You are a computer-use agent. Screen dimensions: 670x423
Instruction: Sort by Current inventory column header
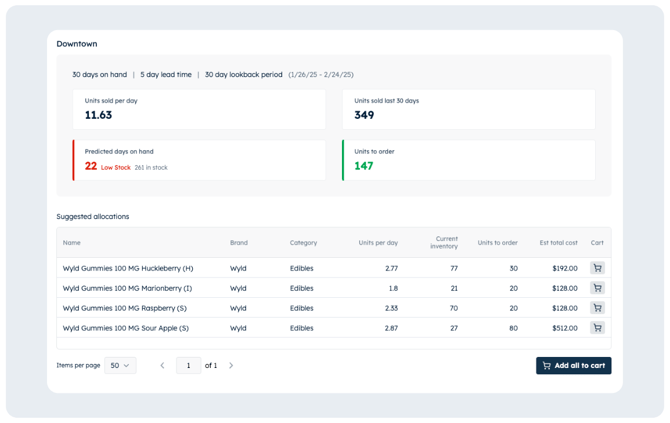coord(445,243)
